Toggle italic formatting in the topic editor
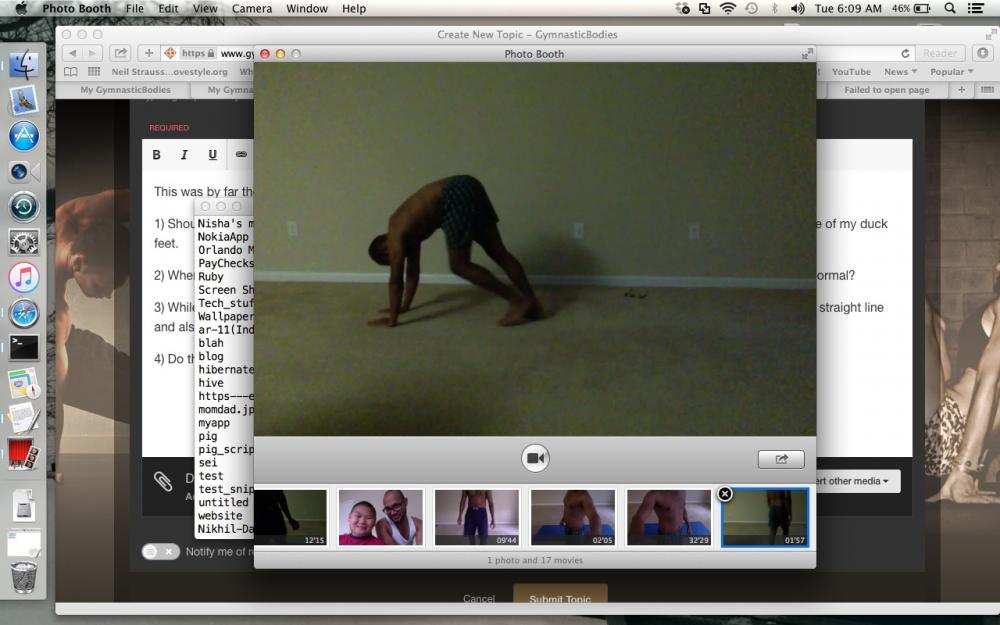Image resolution: width=1000 pixels, height=625 pixels. tap(184, 154)
